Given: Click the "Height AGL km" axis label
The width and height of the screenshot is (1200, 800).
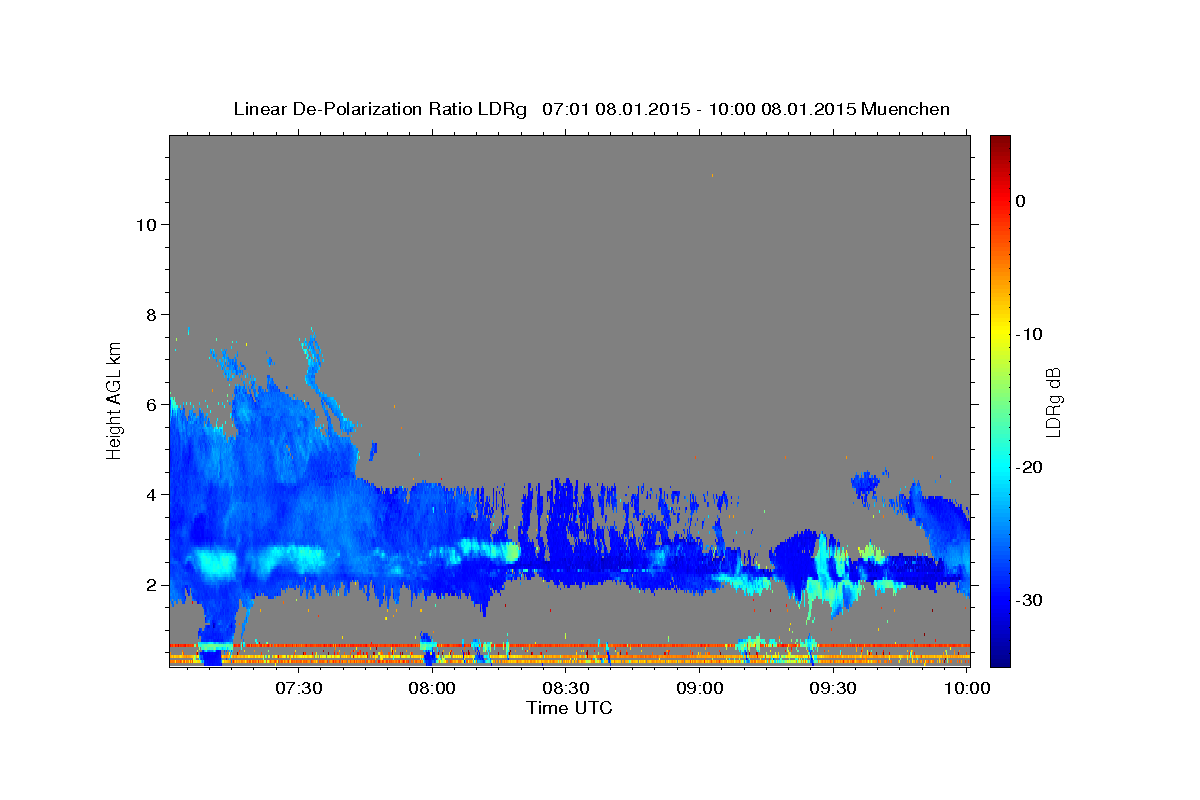Looking at the screenshot, I should 114,399.
